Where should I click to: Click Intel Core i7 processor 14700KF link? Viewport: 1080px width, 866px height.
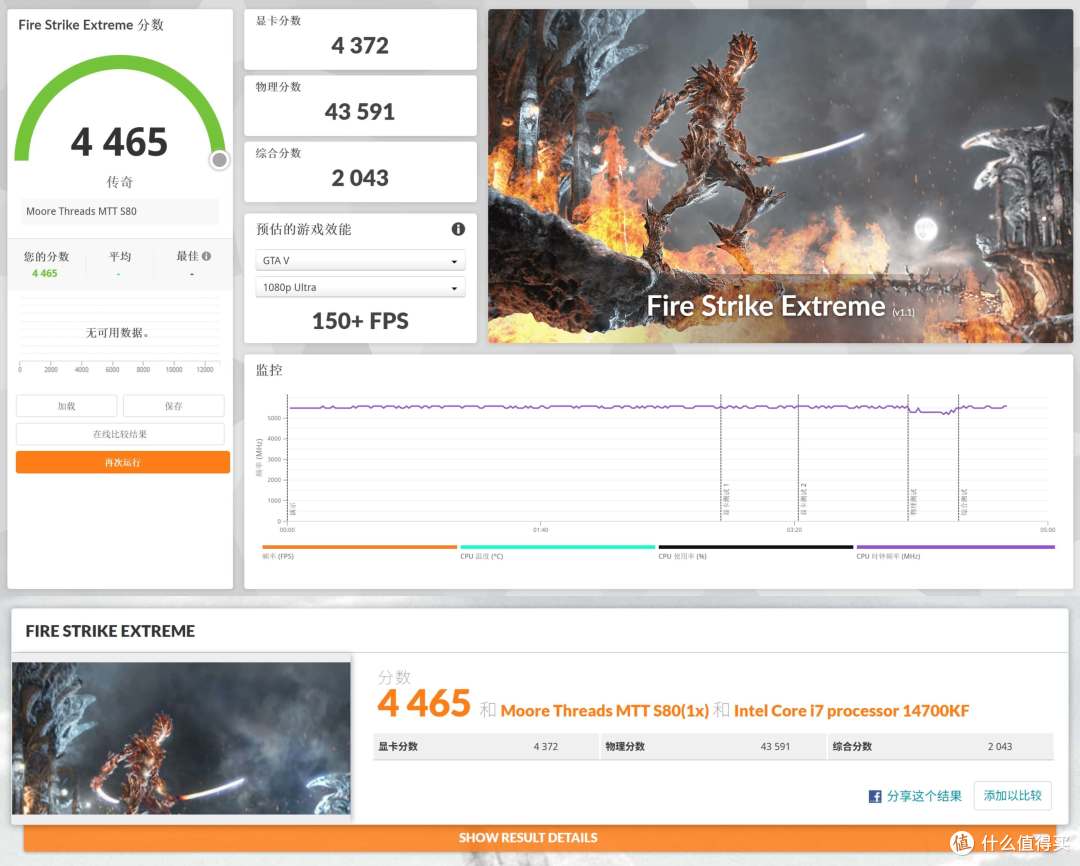click(x=851, y=711)
